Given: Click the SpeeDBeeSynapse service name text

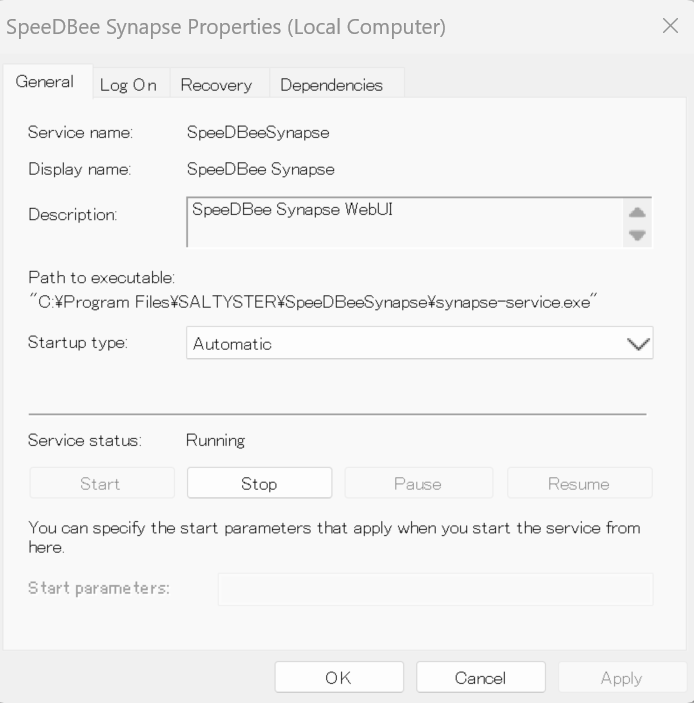Looking at the screenshot, I should (x=258, y=133).
